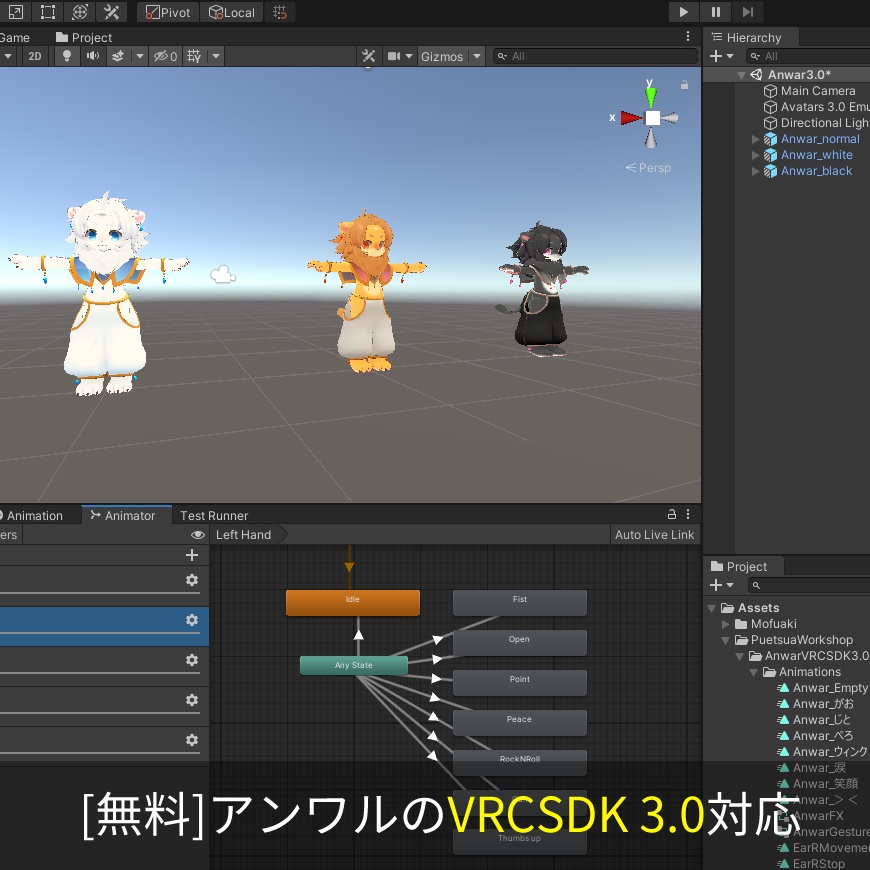The height and width of the screenshot is (870, 870).
Task: Select Anwar_white prefab cube icon
Action: coord(770,155)
